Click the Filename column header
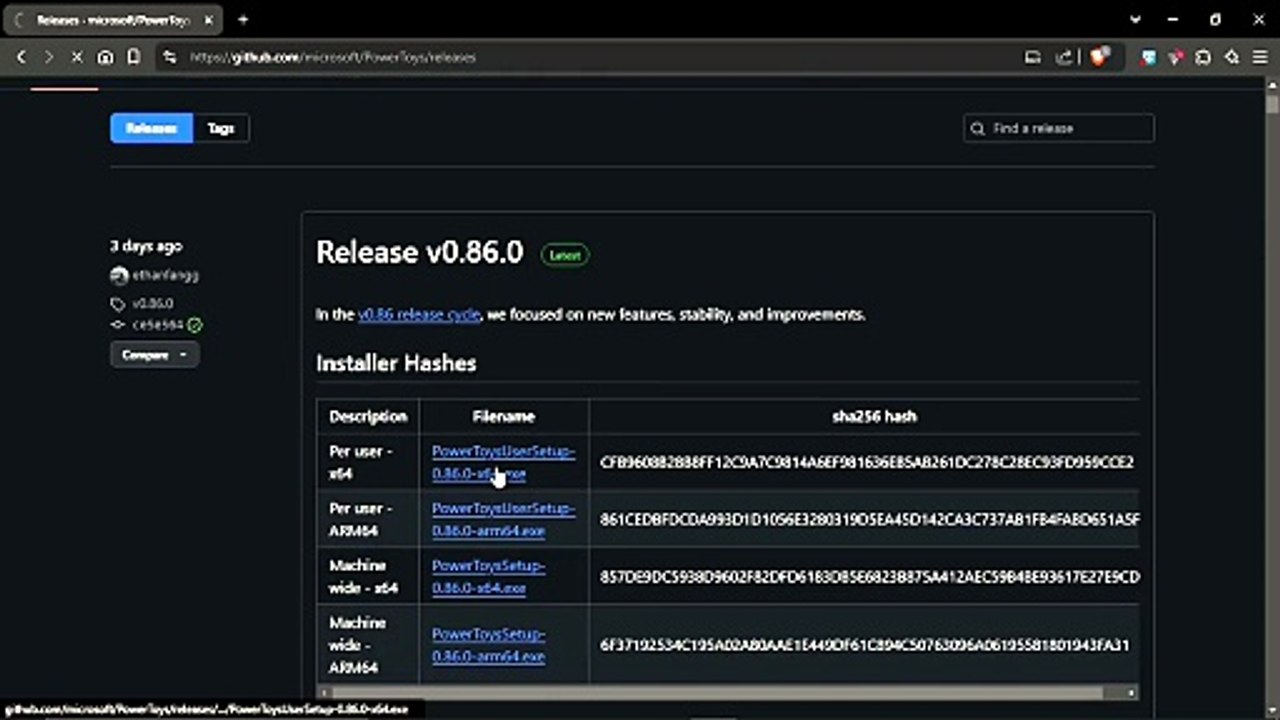The height and width of the screenshot is (720, 1280). tap(504, 416)
